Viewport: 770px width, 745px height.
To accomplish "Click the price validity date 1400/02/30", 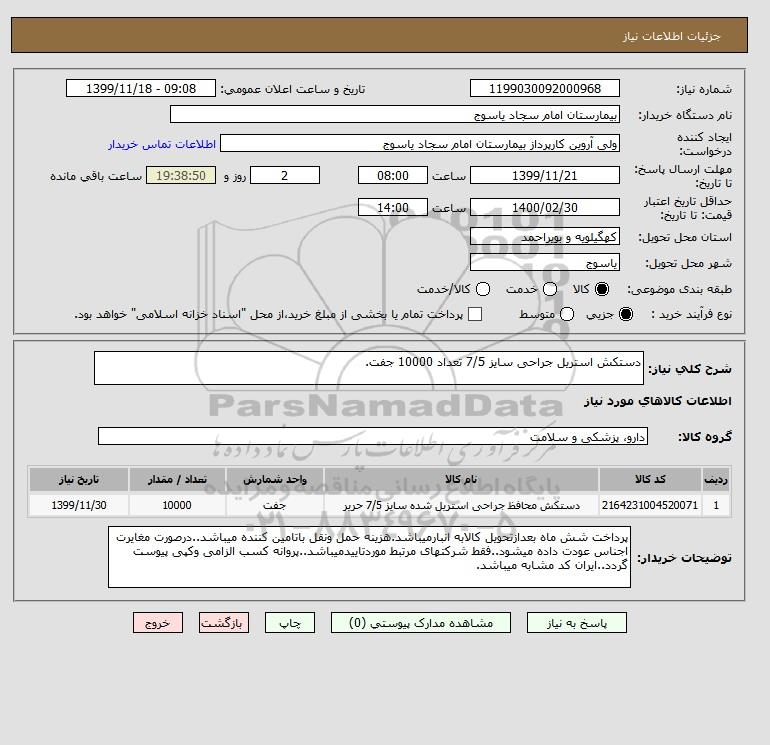I will pos(545,207).
